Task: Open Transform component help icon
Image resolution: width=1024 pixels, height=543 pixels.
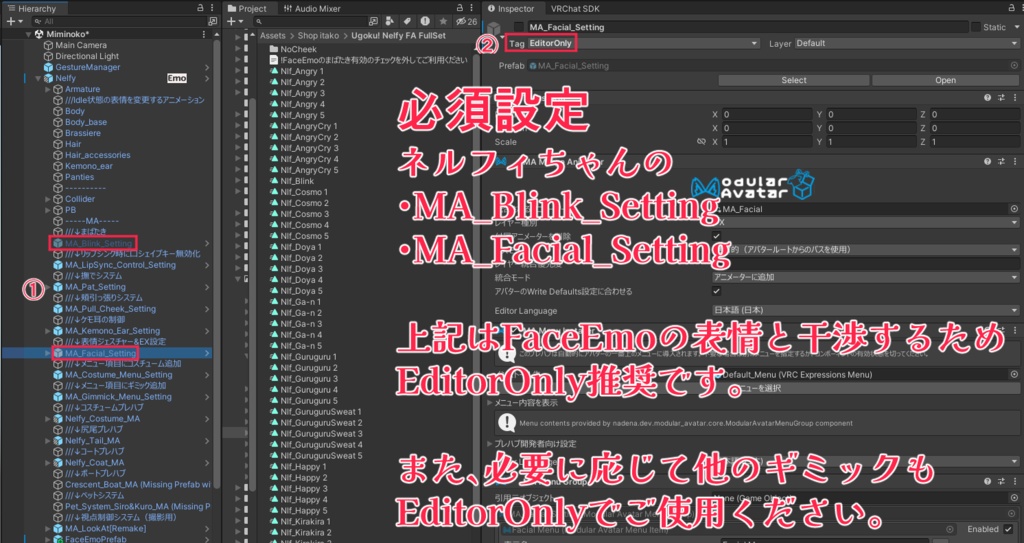Action: click(987, 97)
